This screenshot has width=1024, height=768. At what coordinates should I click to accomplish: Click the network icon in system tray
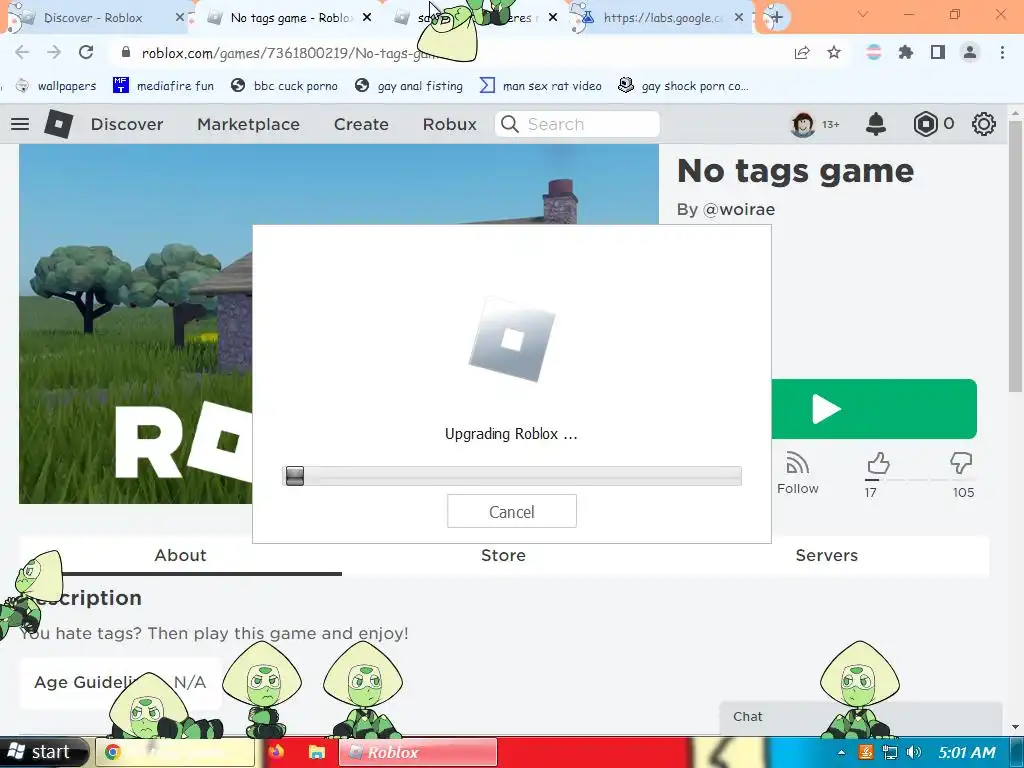889,752
